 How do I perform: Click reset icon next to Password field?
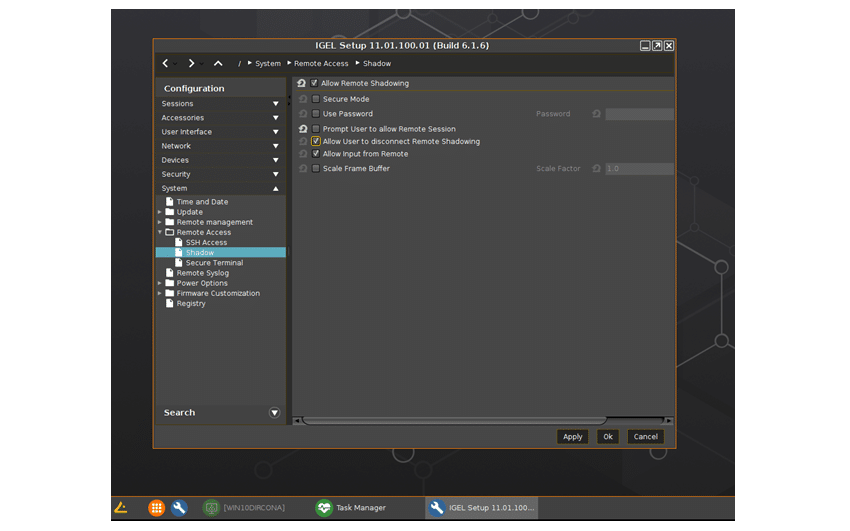pos(596,114)
